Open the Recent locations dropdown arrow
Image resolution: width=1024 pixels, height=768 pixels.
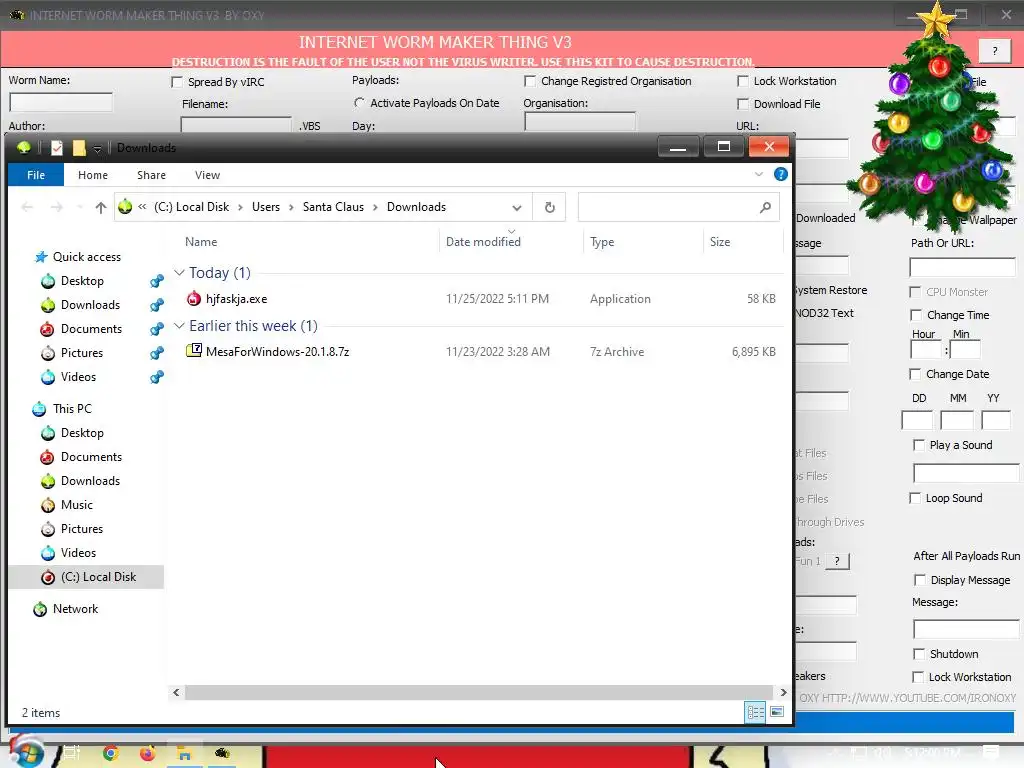click(80, 207)
